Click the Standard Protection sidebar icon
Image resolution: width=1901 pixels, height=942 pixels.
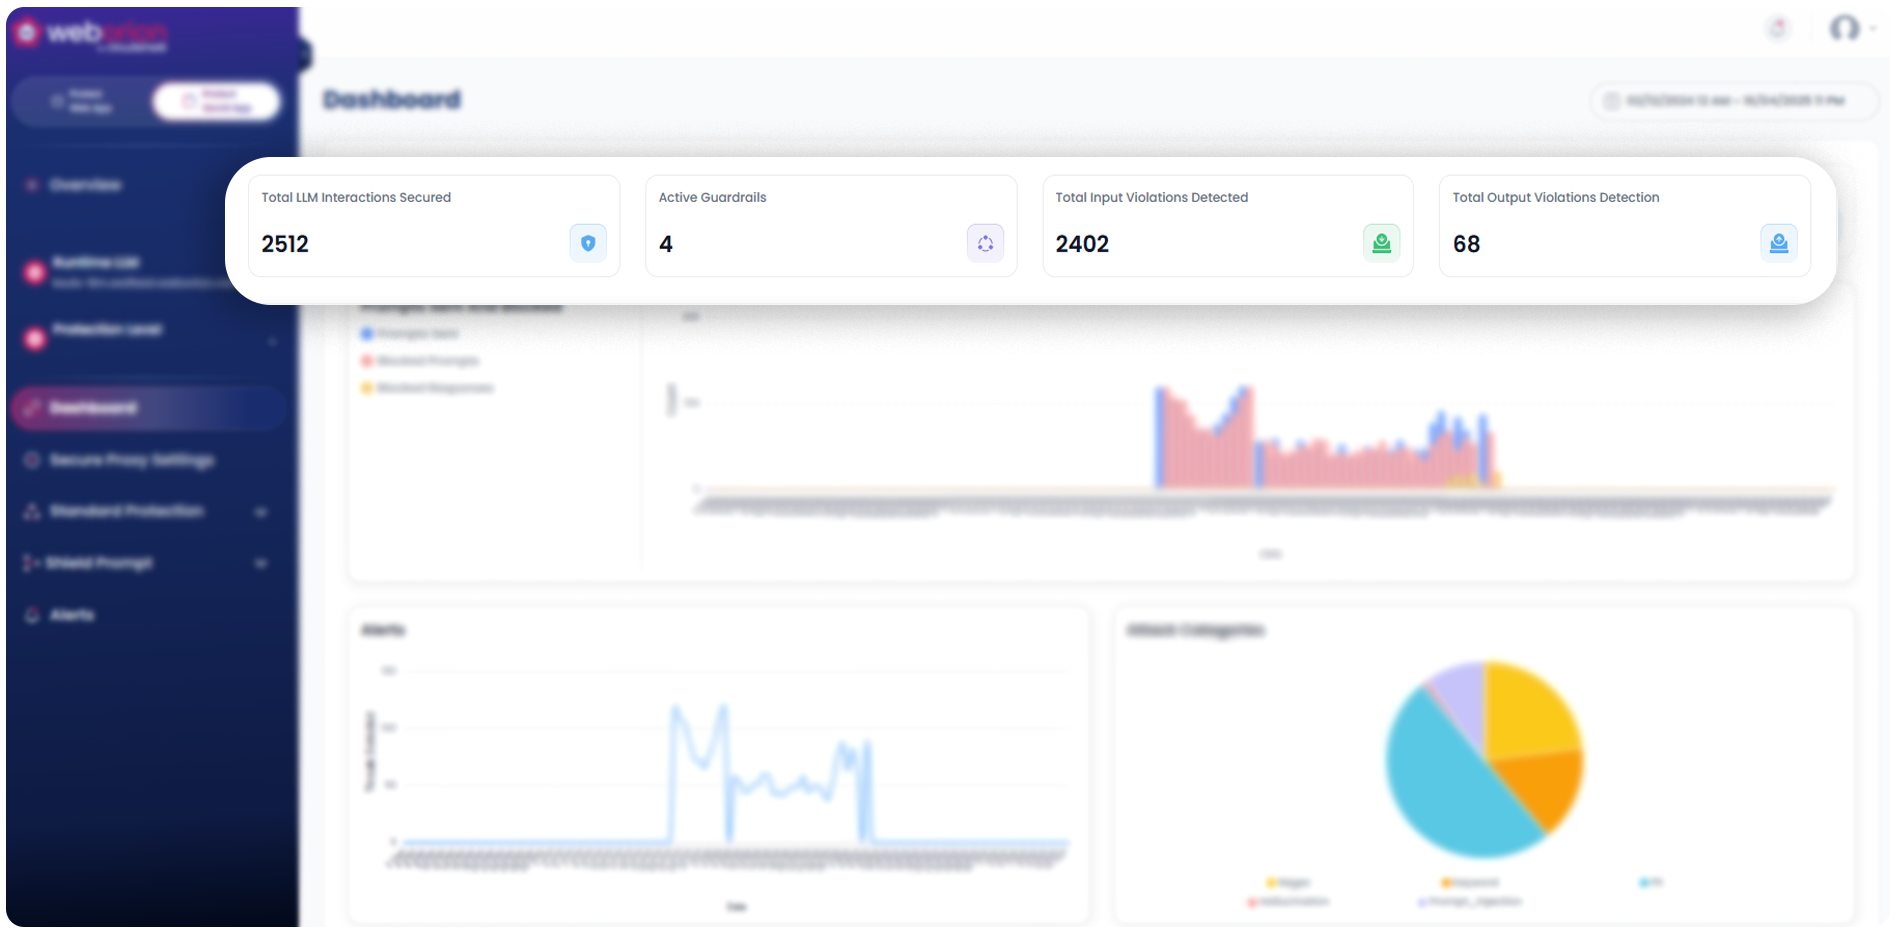32,511
